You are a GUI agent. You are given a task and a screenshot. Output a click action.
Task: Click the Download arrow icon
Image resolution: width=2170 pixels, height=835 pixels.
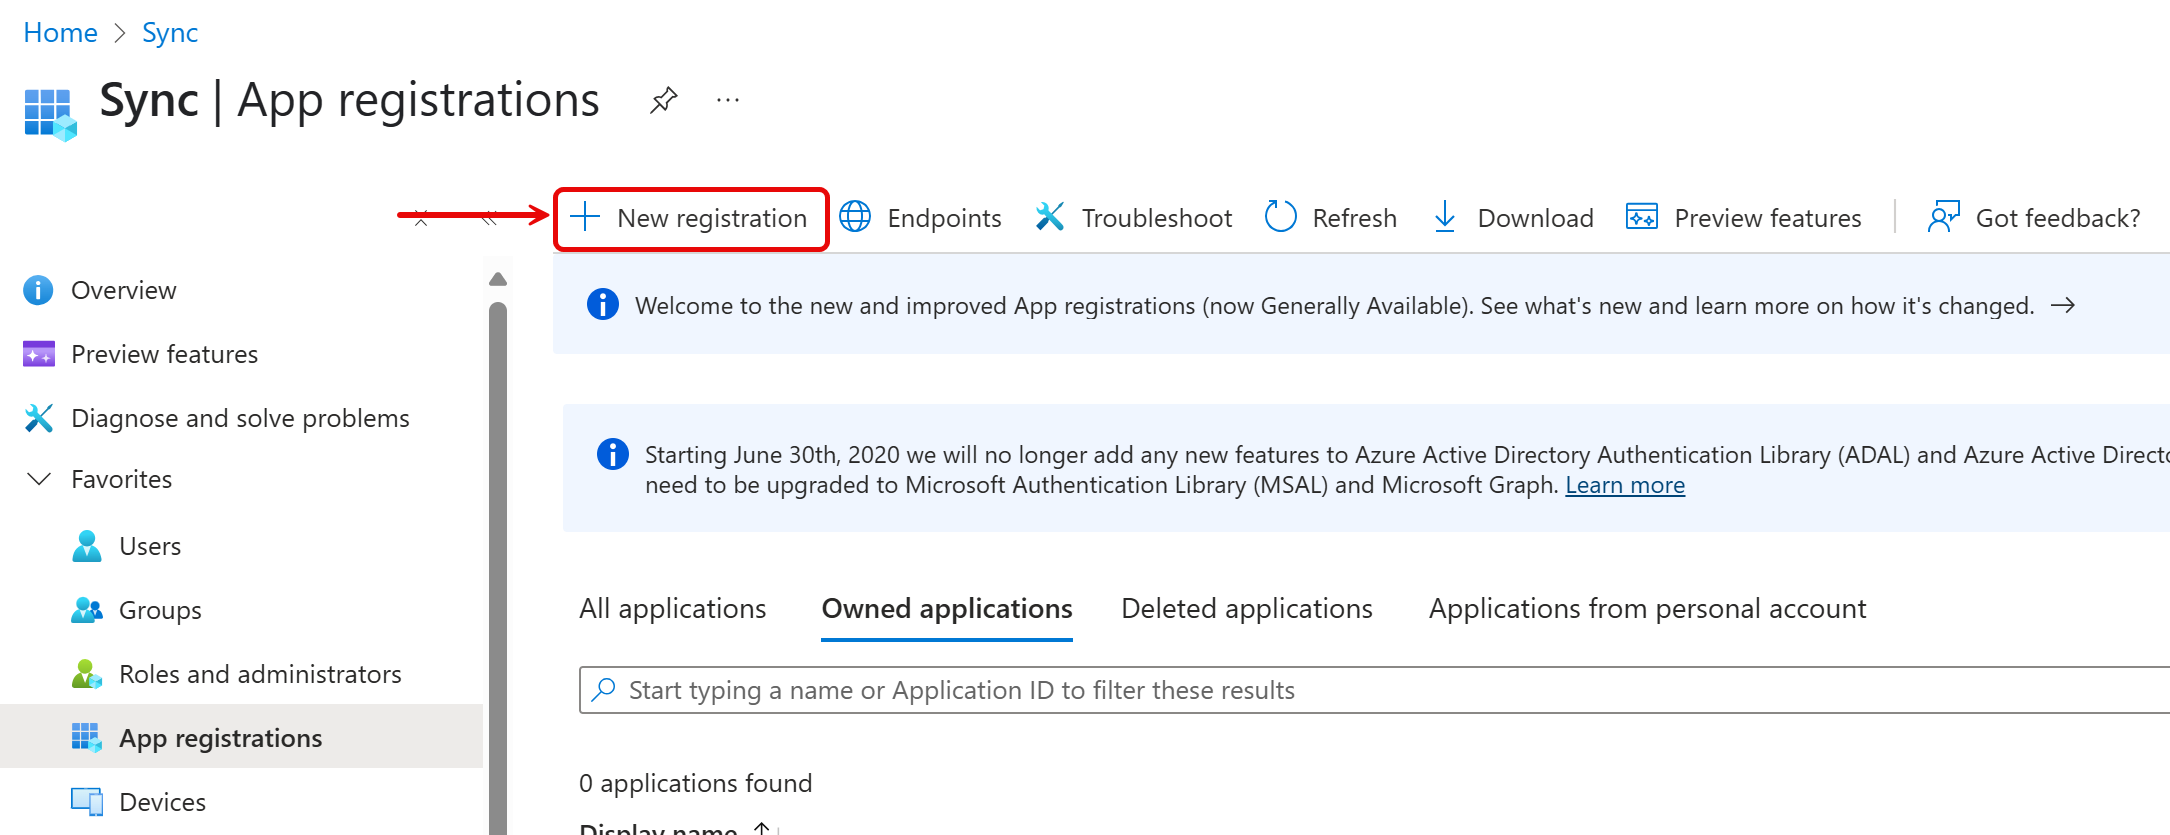[x=1445, y=217]
